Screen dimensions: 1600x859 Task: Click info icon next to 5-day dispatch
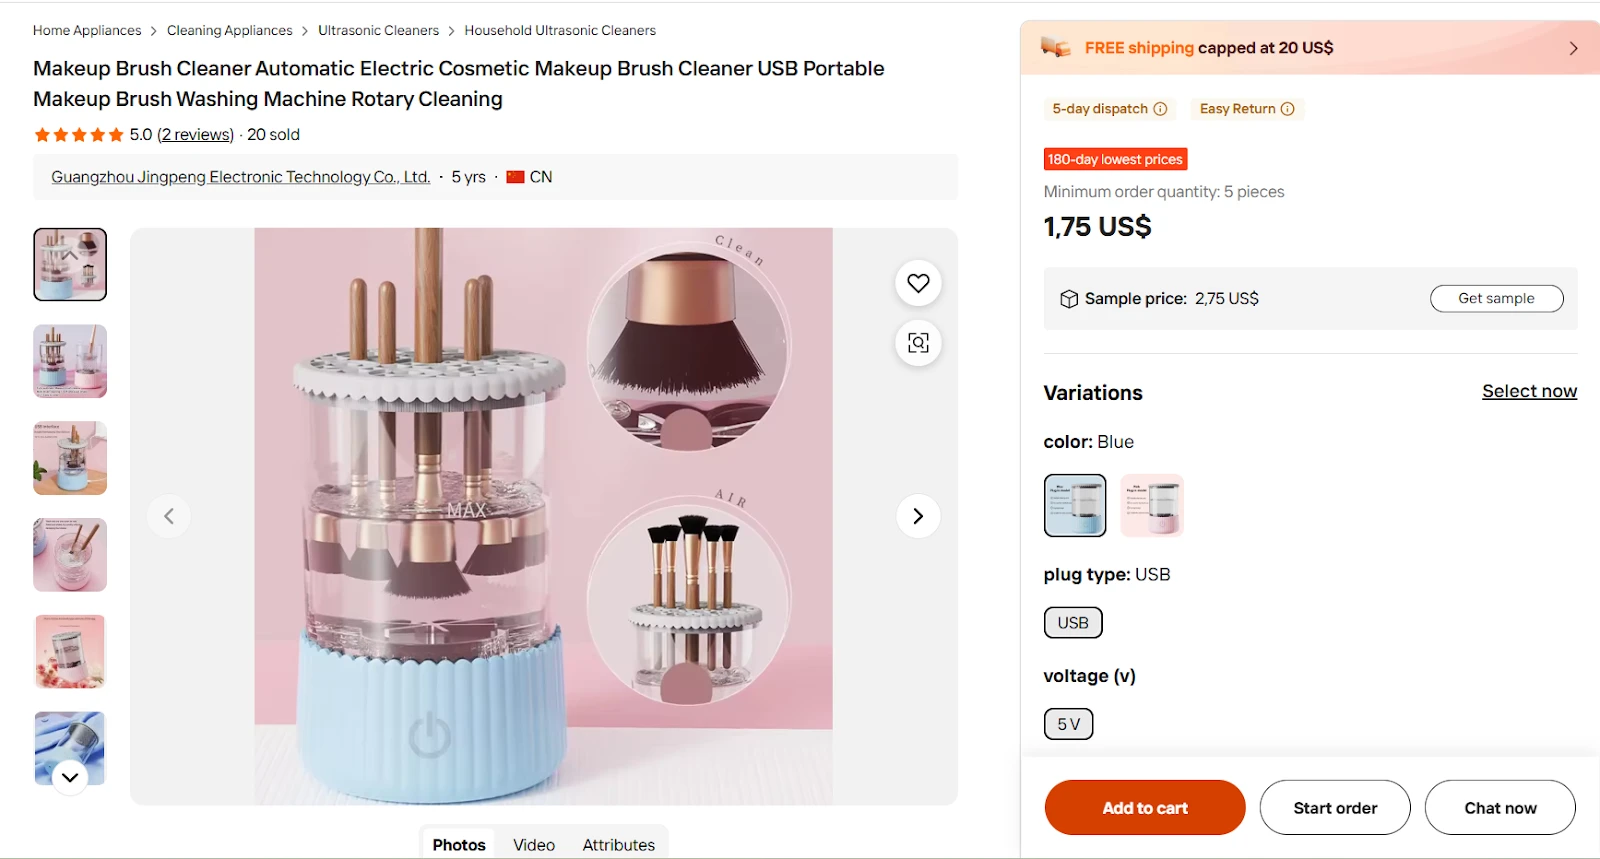(x=1160, y=109)
